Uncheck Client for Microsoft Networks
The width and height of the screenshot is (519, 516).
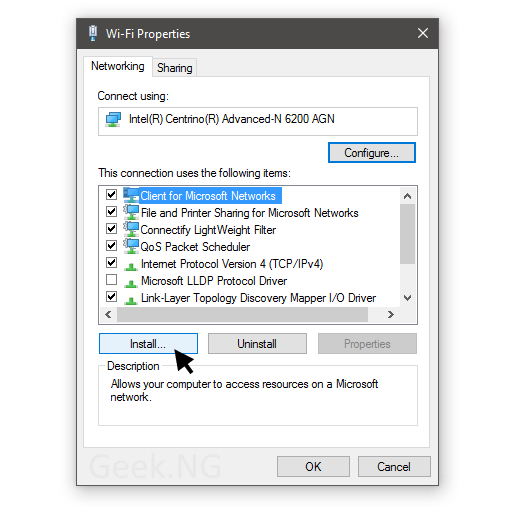[x=111, y=194]
